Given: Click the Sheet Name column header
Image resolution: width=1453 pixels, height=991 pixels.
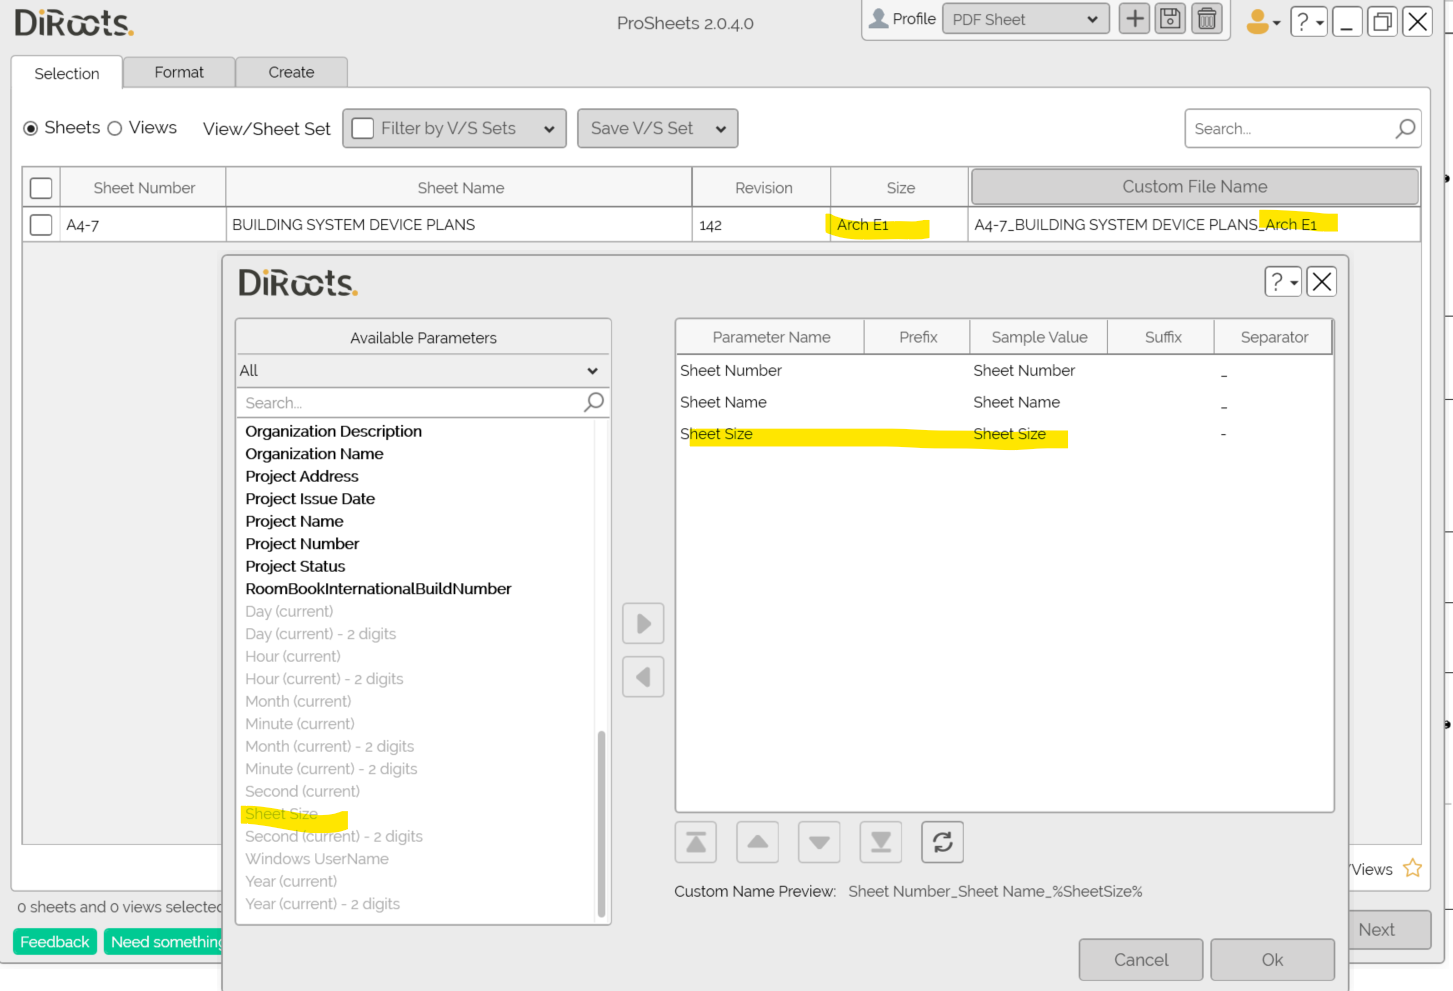Looking at the screenshot, I should (x=460, y=188).
